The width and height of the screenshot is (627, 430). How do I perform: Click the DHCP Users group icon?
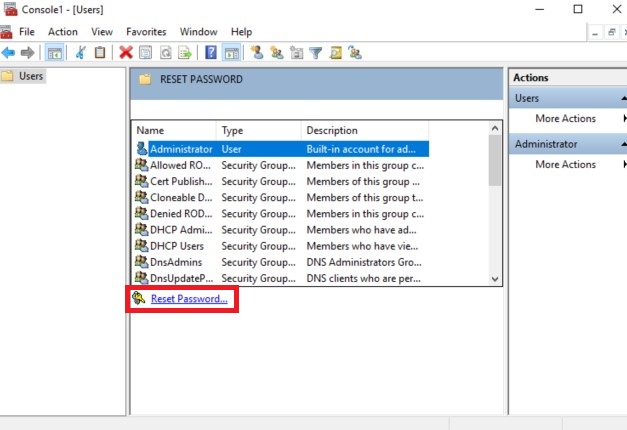click(x=142, y=245)
